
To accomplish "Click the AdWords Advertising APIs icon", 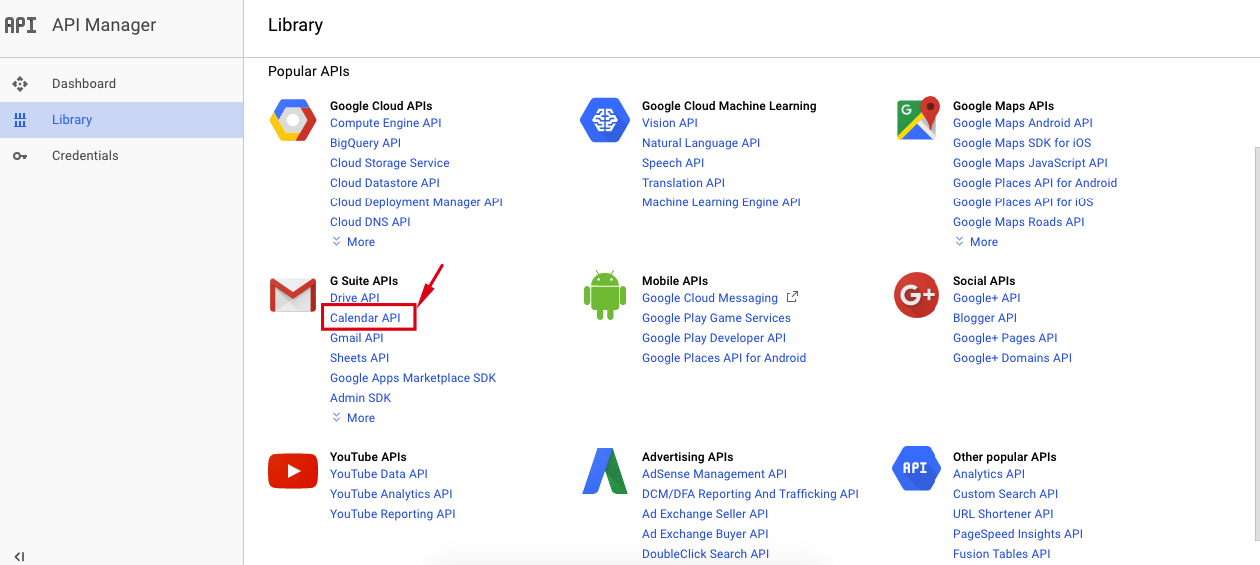I will 605,471.
